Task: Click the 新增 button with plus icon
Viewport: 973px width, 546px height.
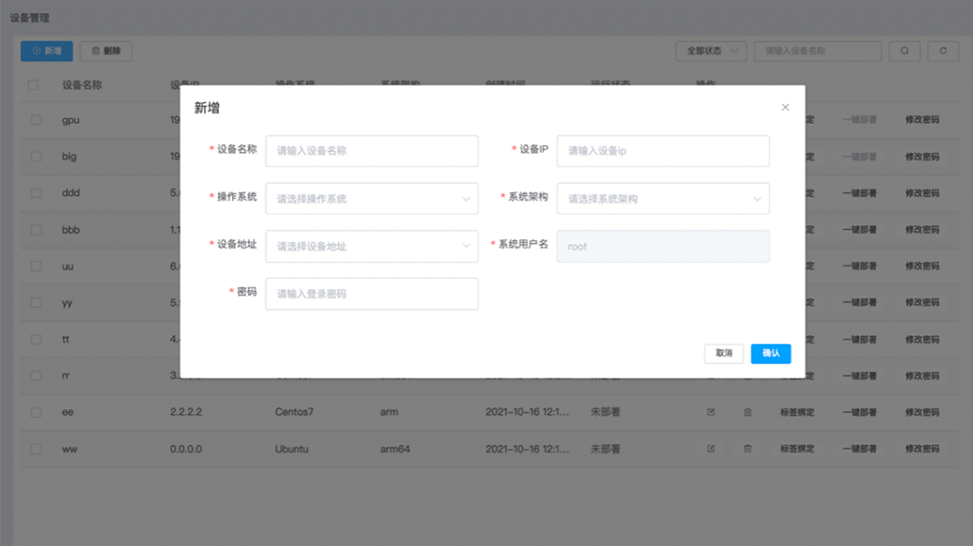Action: pos(47,51)
